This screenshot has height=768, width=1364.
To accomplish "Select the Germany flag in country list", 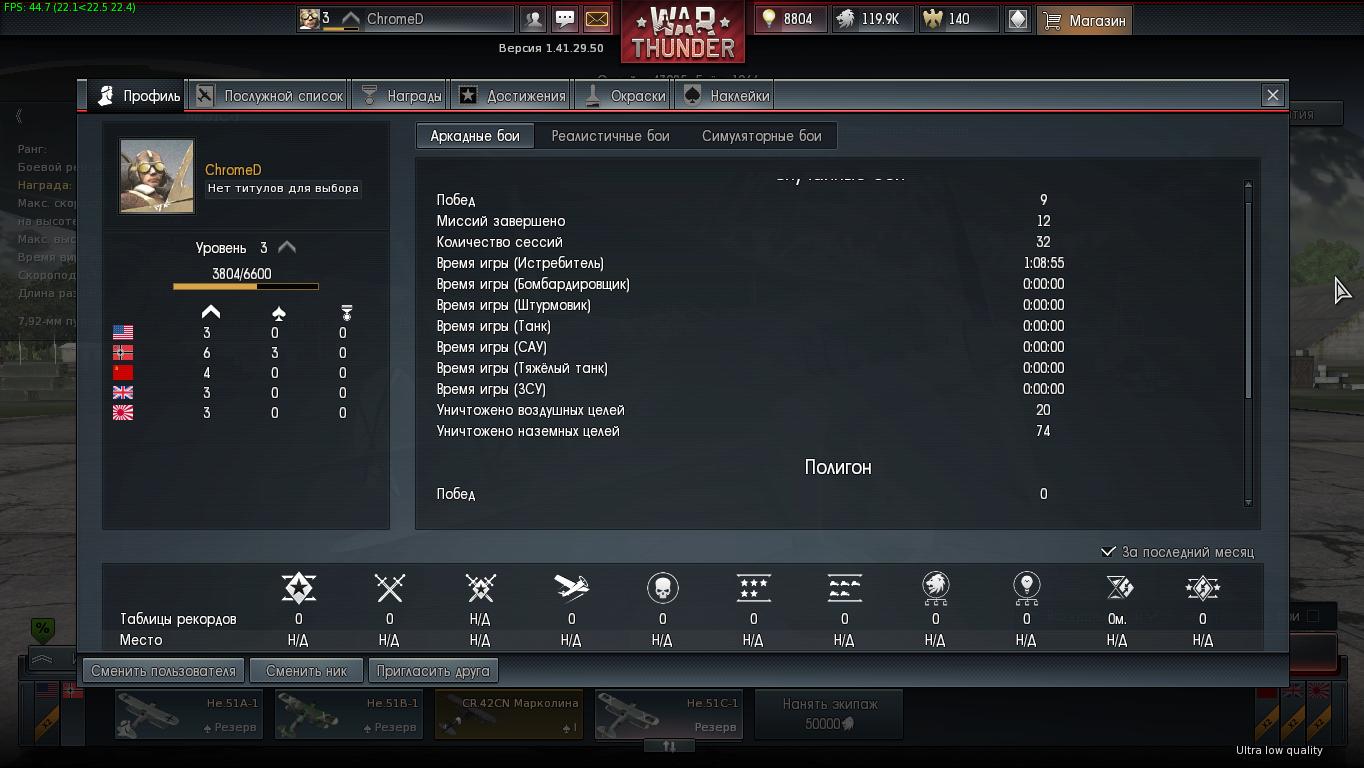I will 123,353.
